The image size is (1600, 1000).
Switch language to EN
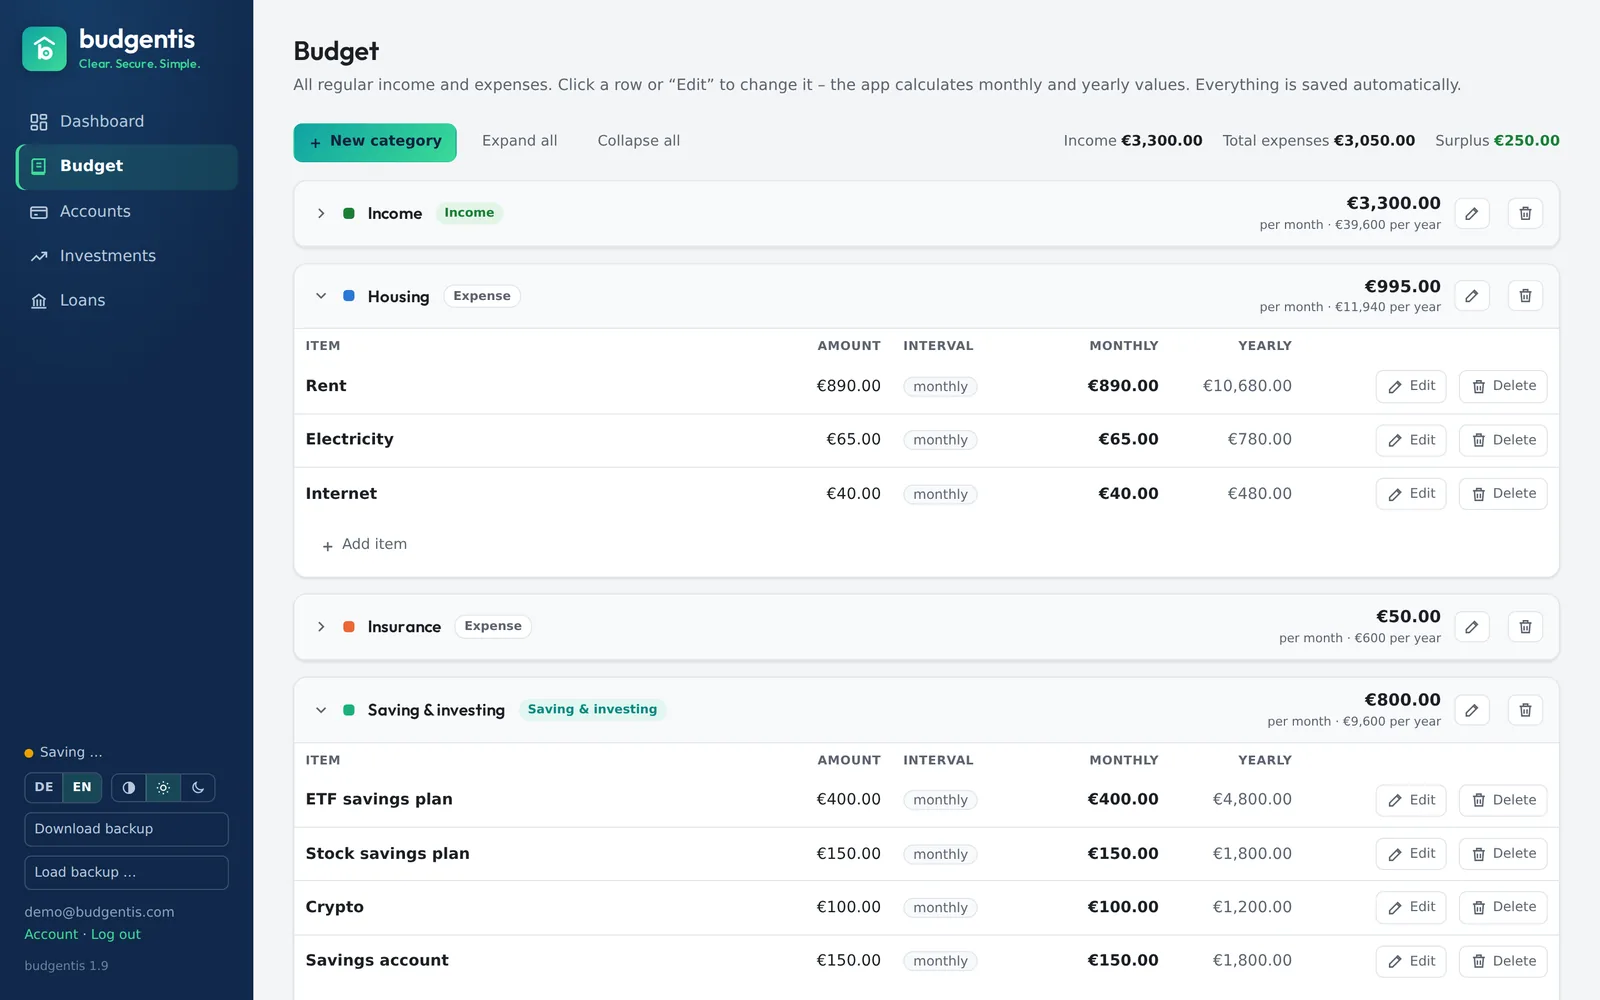82,788
